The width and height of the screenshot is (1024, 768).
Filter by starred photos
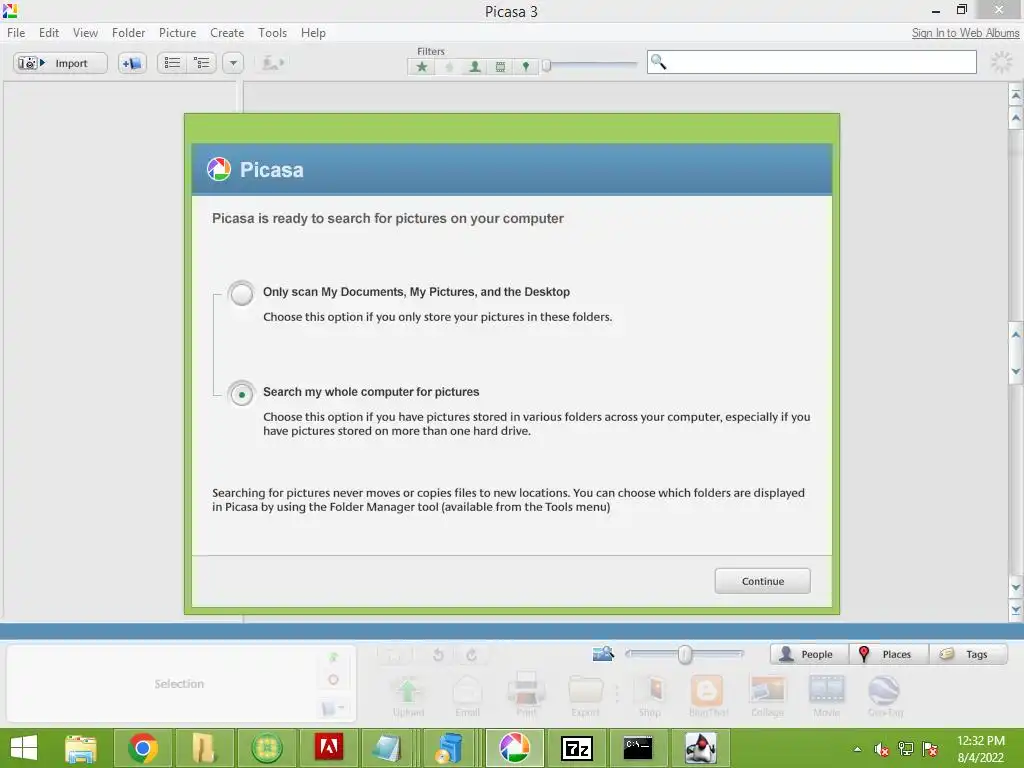pos(422,67)
